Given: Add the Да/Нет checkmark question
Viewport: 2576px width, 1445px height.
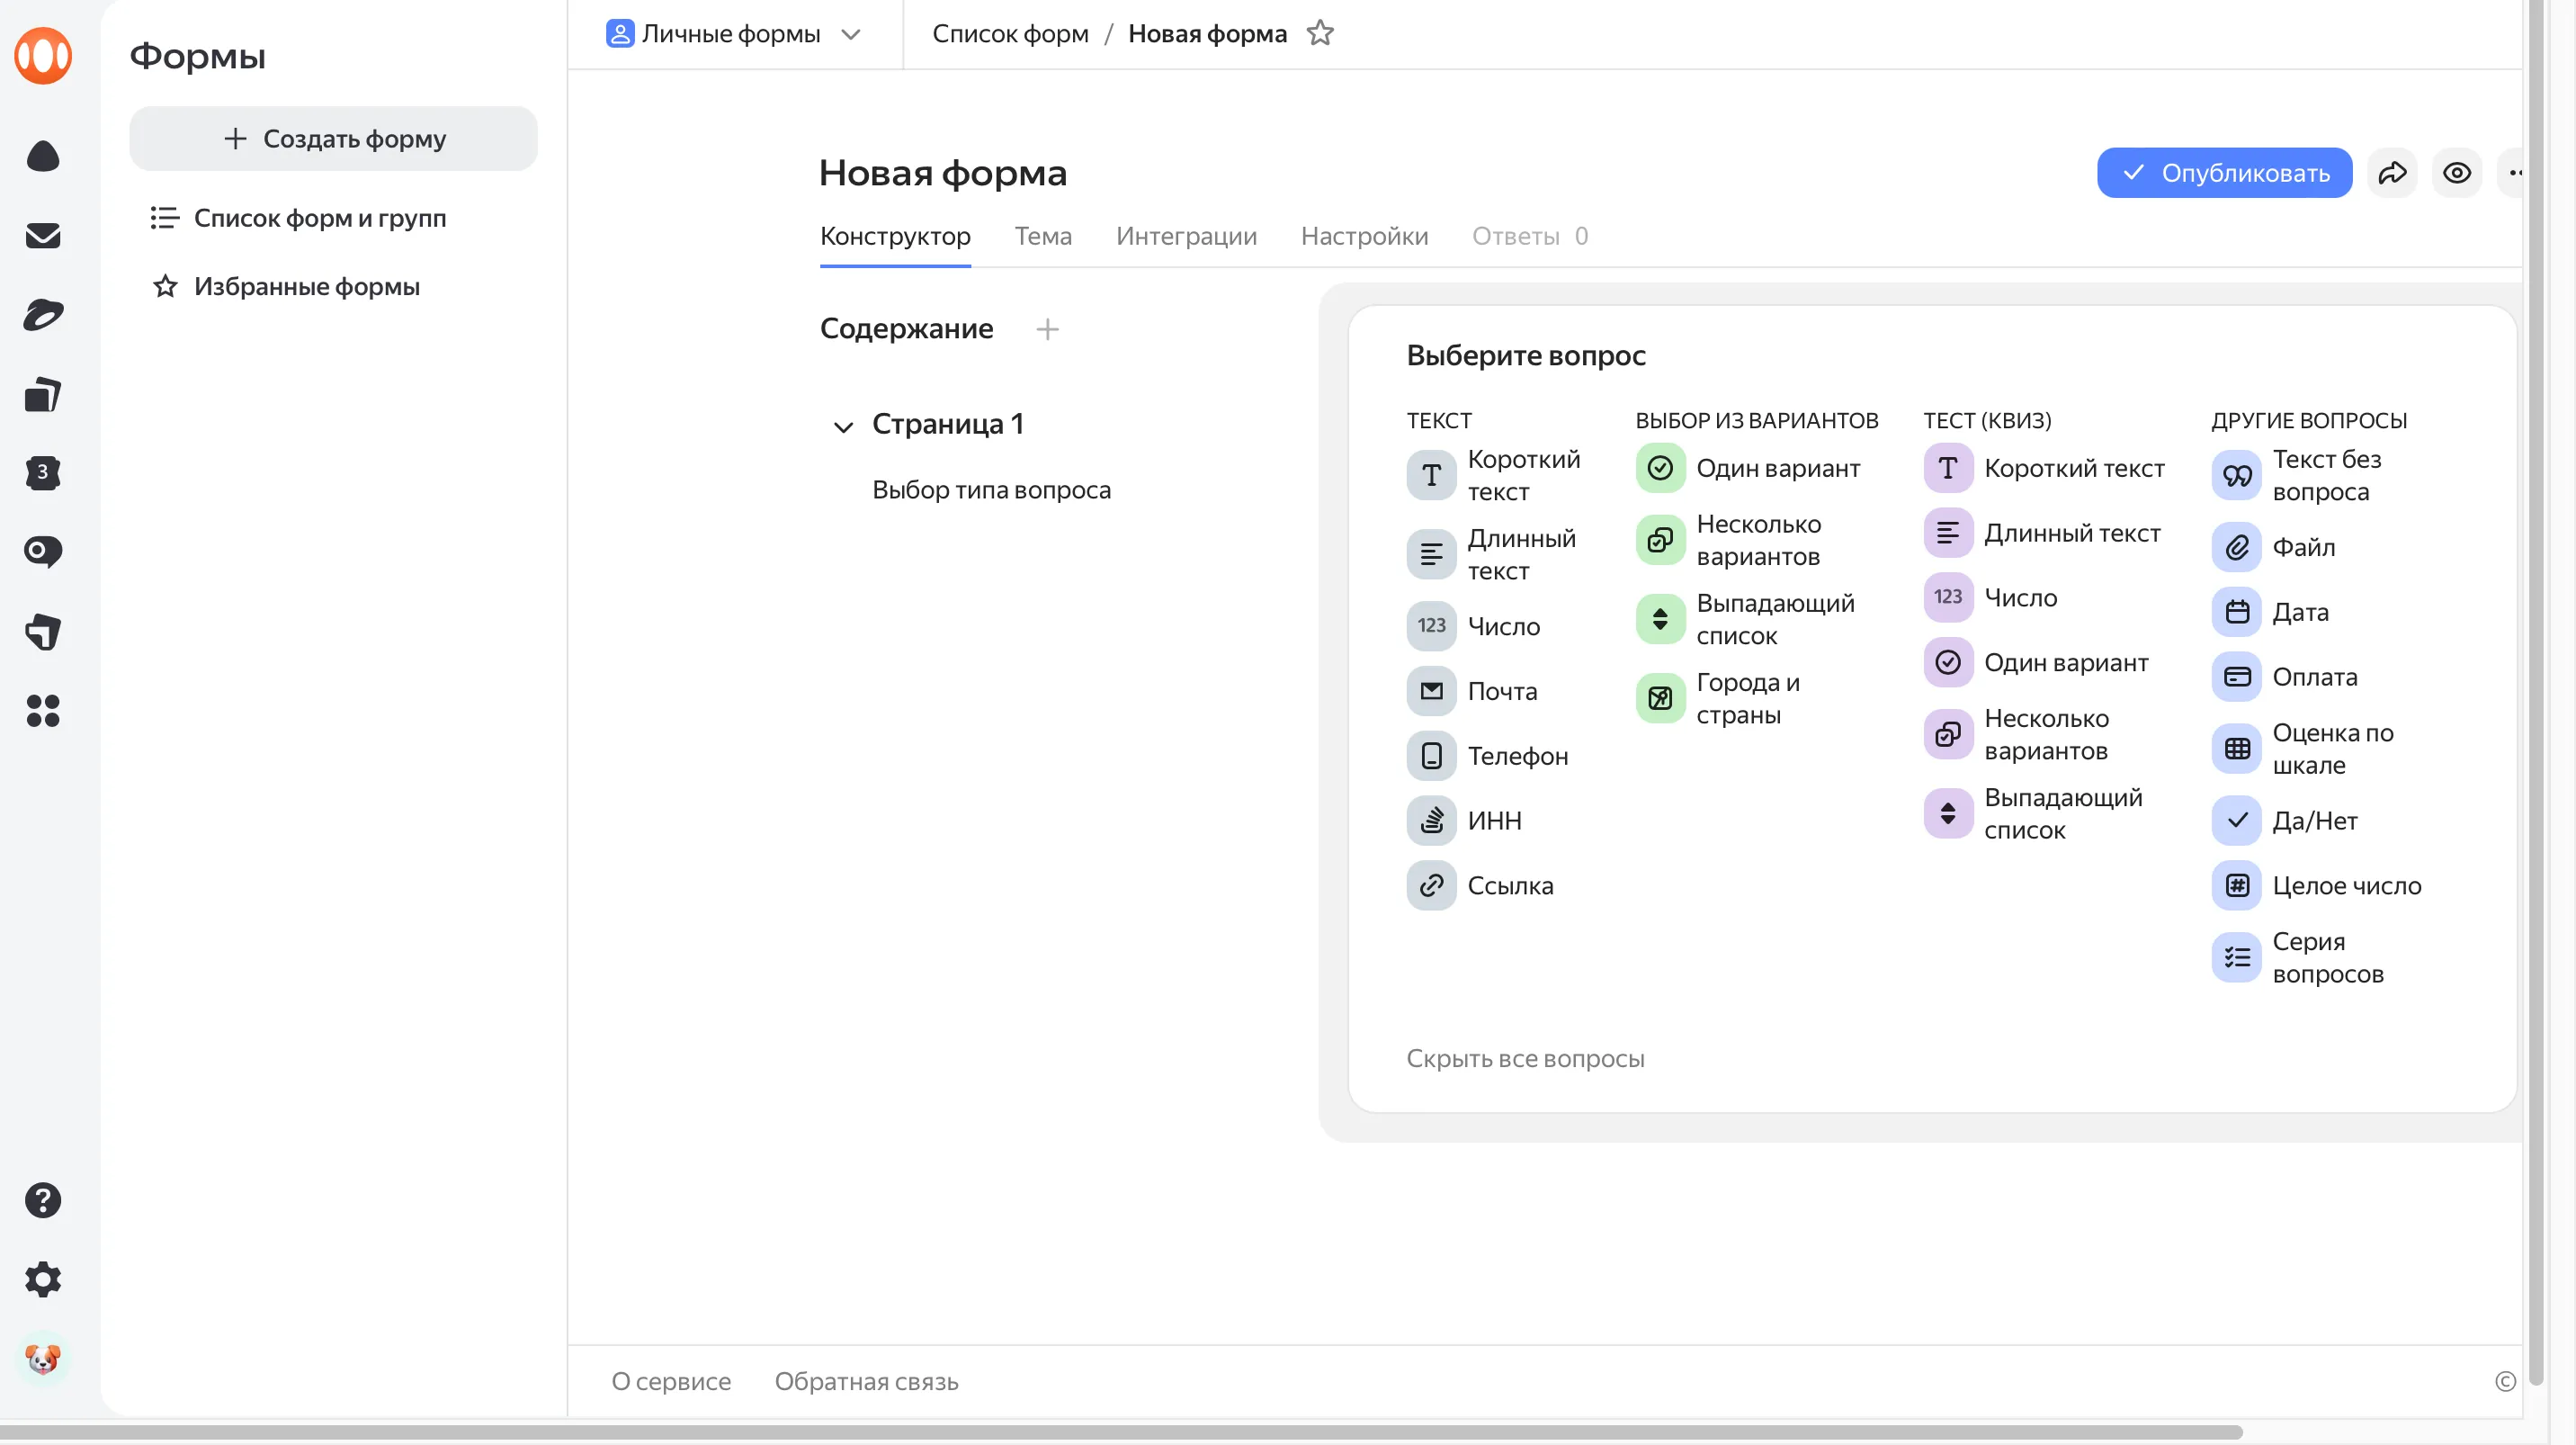Looking at the screenshot, I should pyautogui.click(x=2313, y=821).
